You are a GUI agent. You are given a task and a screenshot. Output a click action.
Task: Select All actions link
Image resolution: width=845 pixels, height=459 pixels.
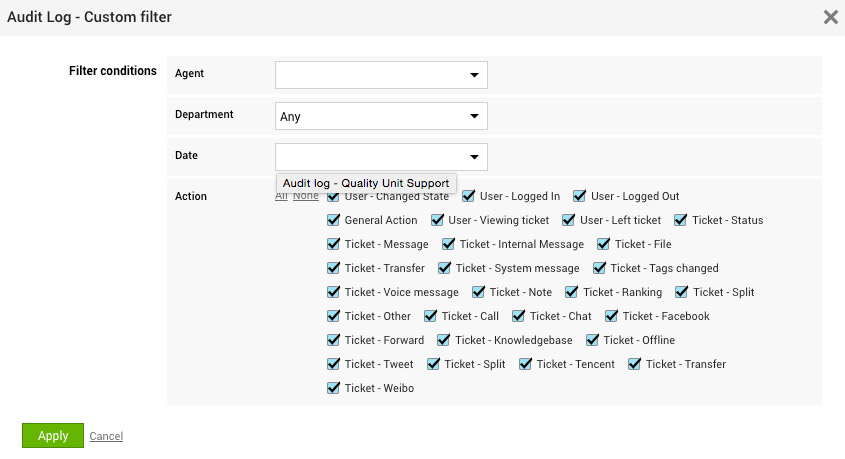point(280,196)
